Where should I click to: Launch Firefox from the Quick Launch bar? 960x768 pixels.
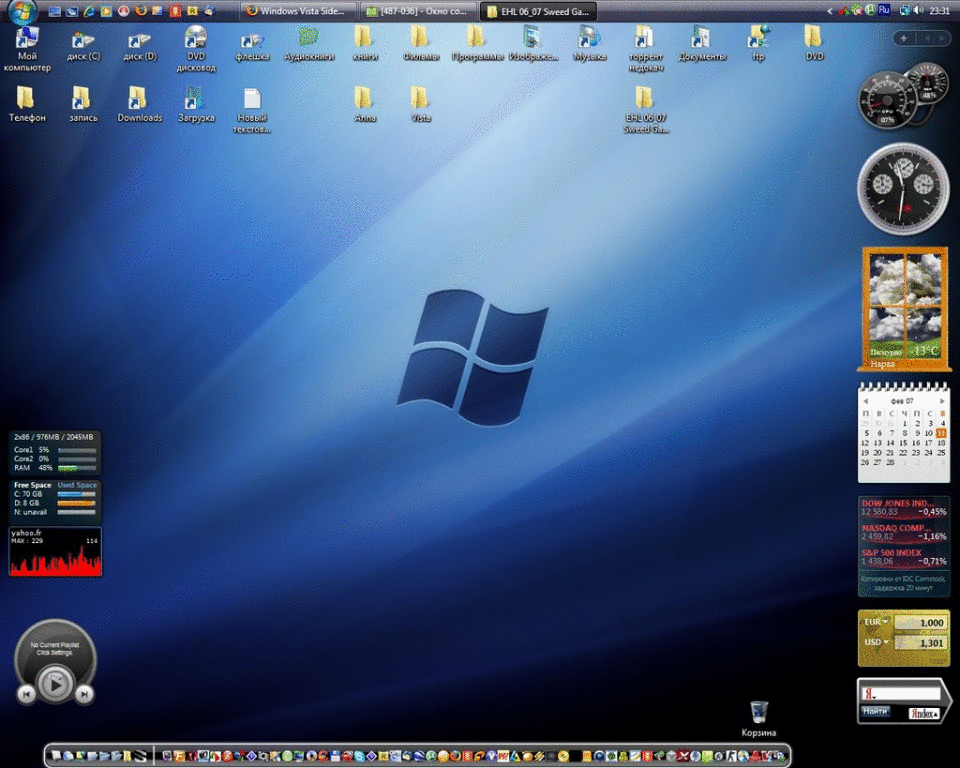point(141,11)
